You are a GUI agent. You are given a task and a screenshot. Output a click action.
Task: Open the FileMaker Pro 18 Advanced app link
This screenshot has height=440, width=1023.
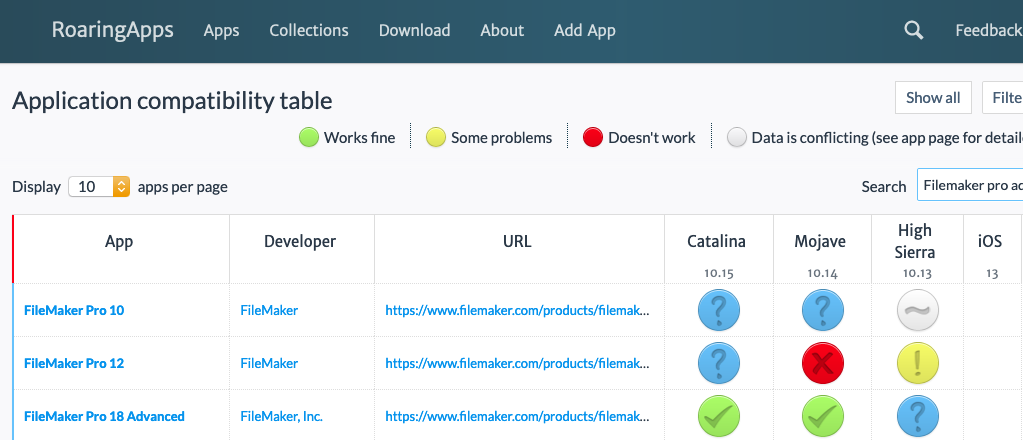click(x=104, y=416)
